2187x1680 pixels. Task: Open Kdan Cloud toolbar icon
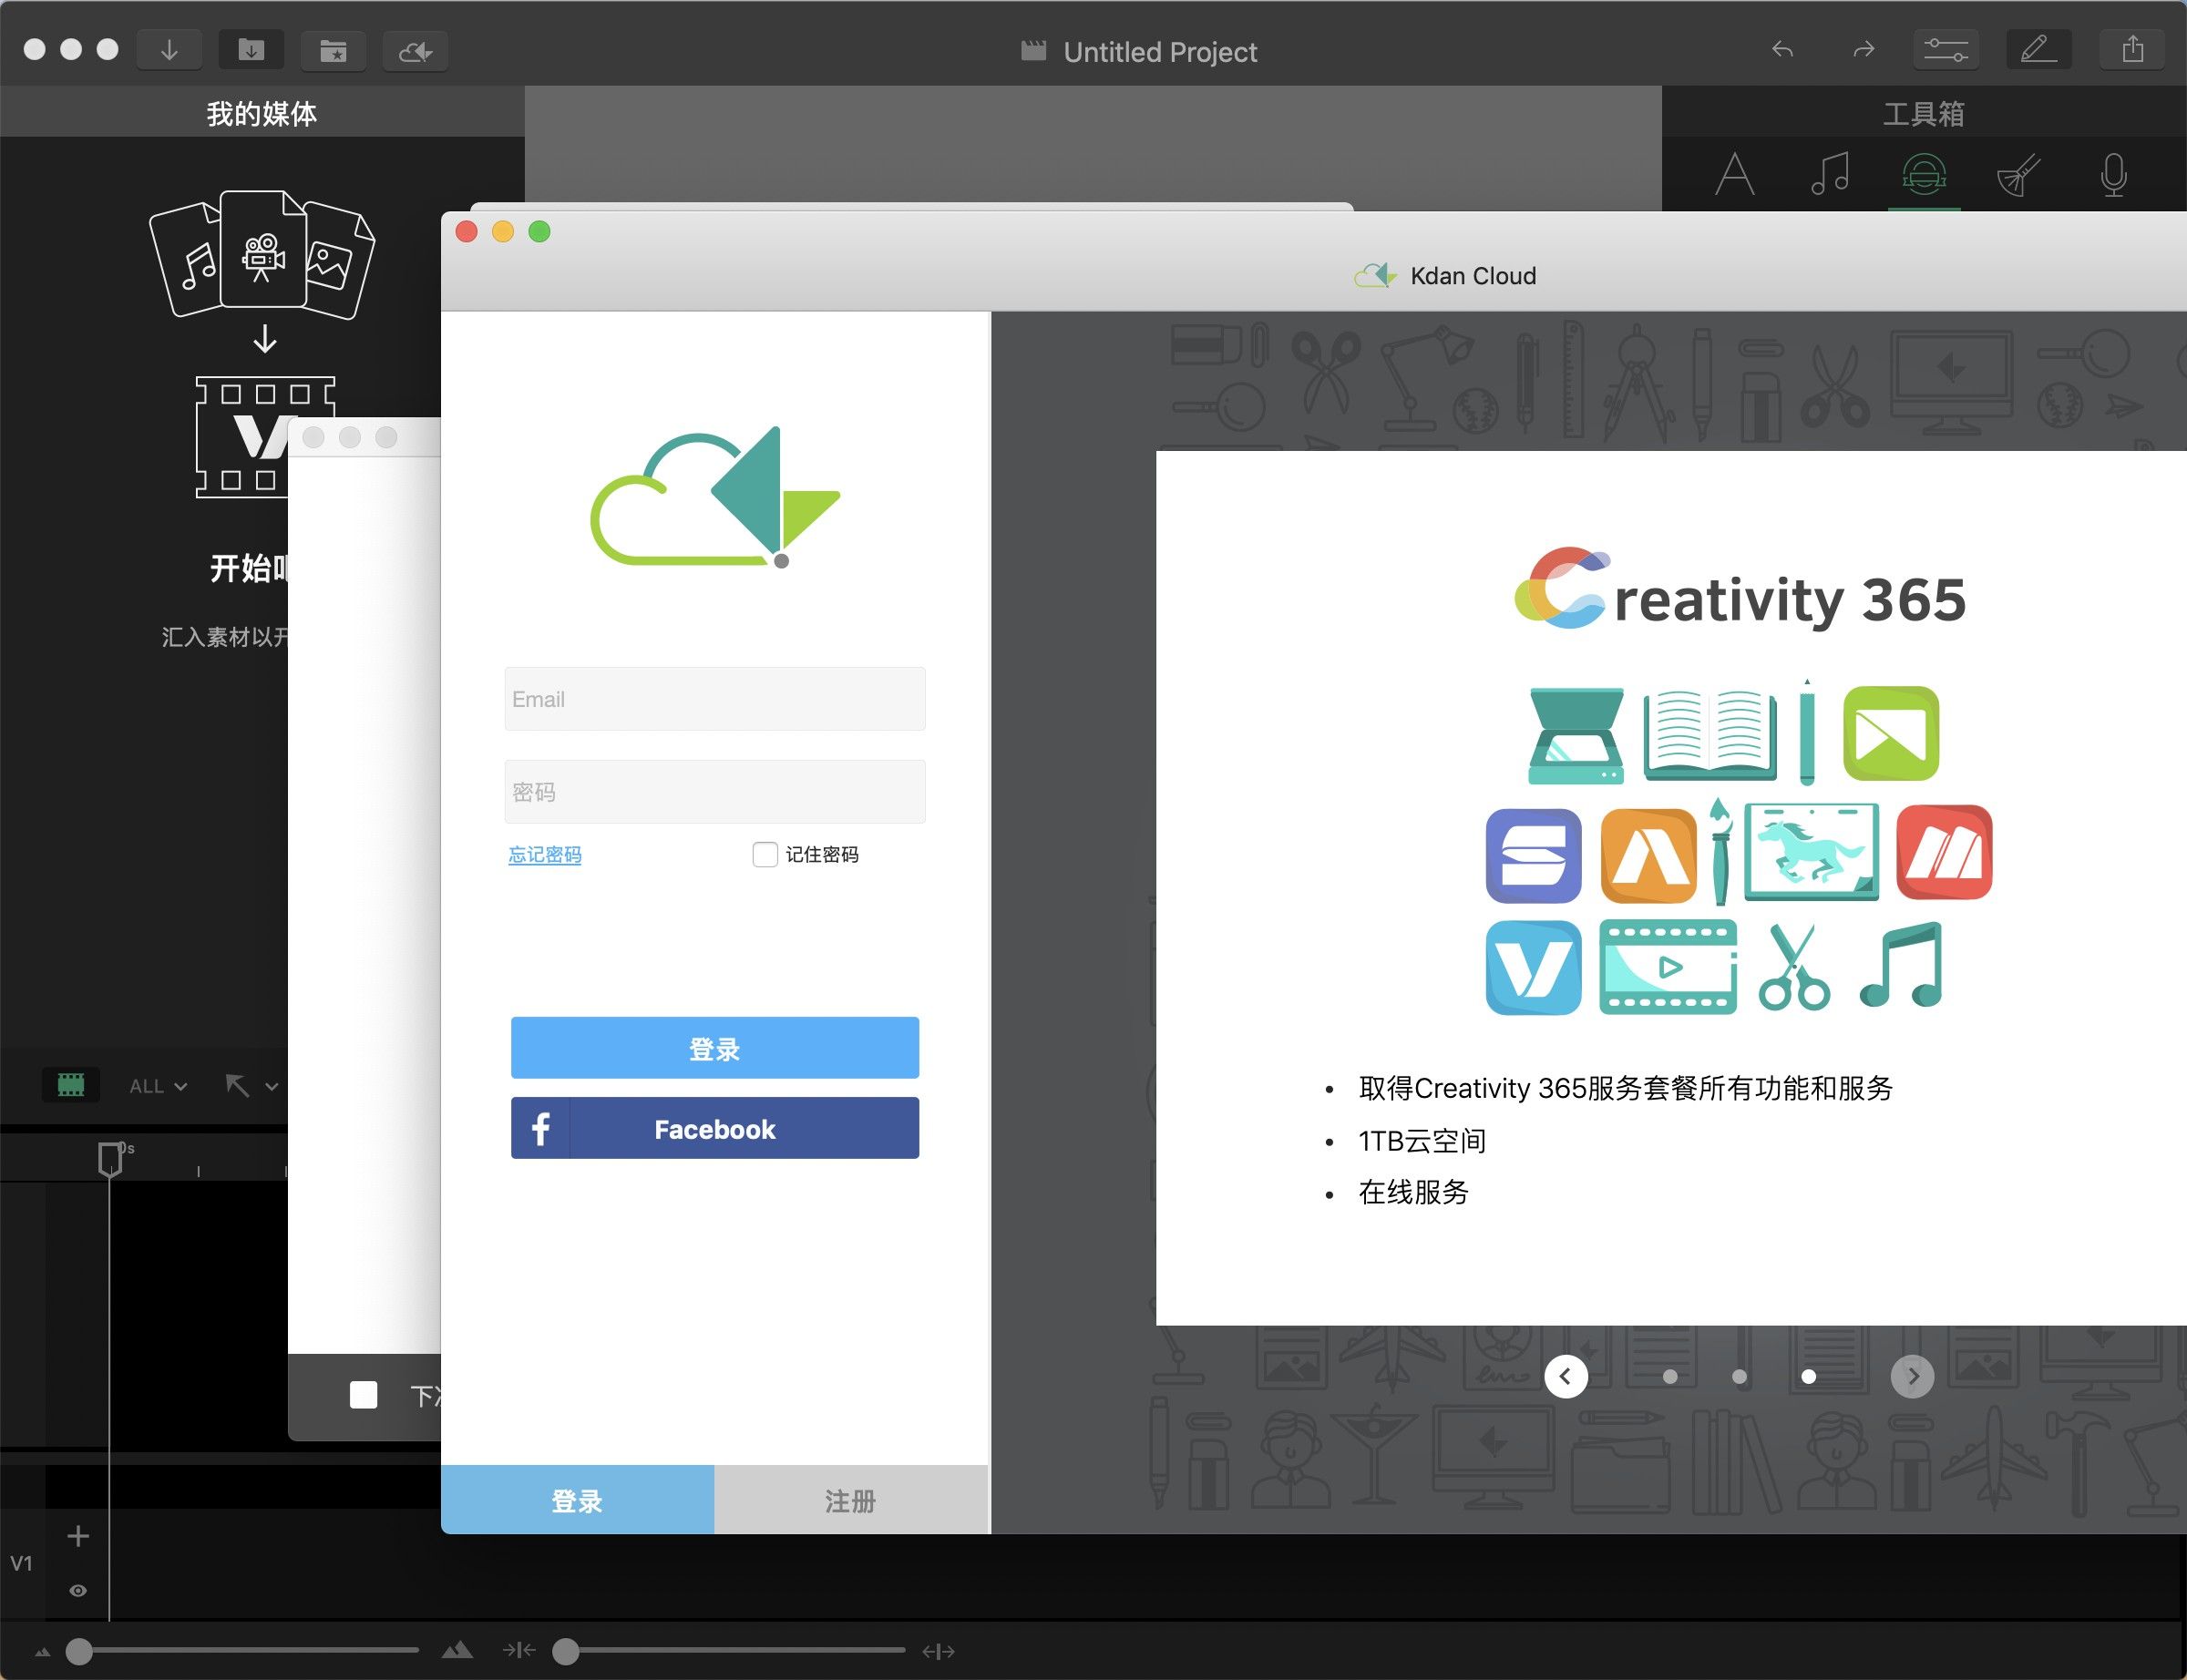click(x=415, y=50)
